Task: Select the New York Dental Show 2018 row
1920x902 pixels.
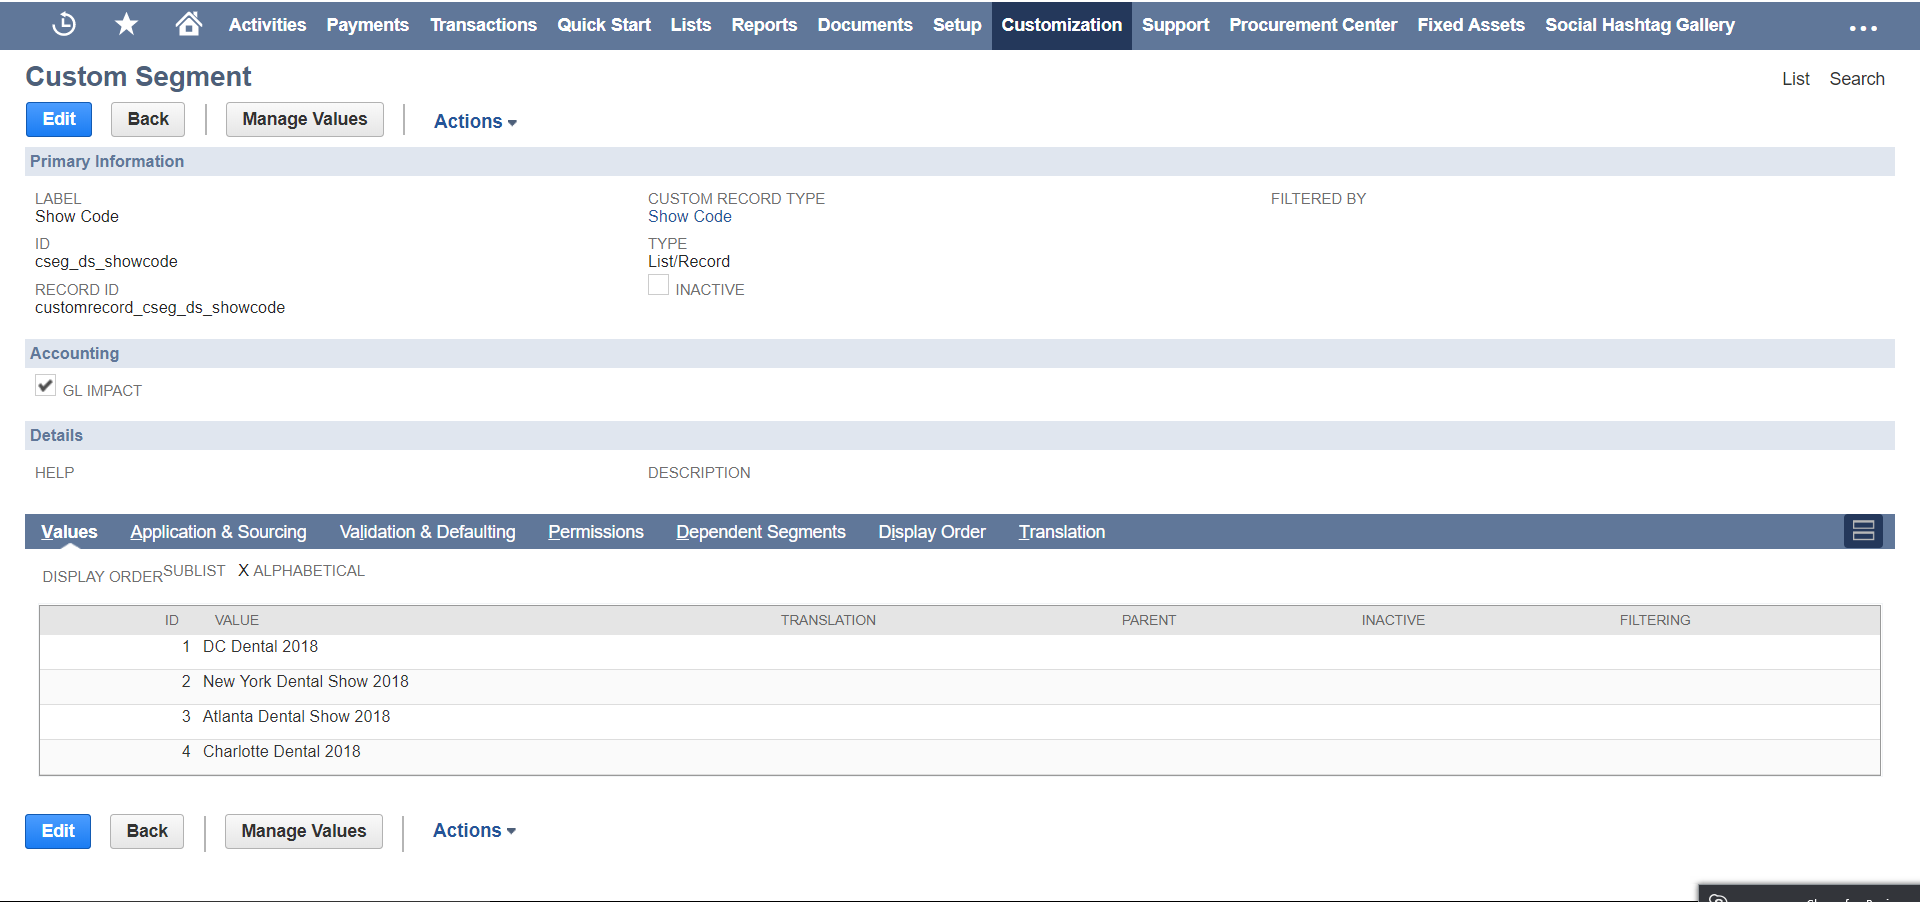Action: 306,681
